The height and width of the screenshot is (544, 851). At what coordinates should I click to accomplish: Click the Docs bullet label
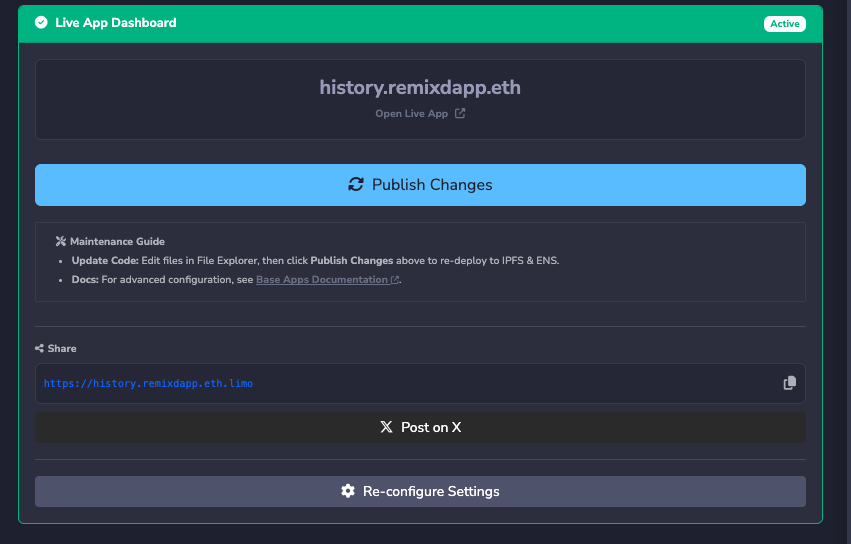85,280
